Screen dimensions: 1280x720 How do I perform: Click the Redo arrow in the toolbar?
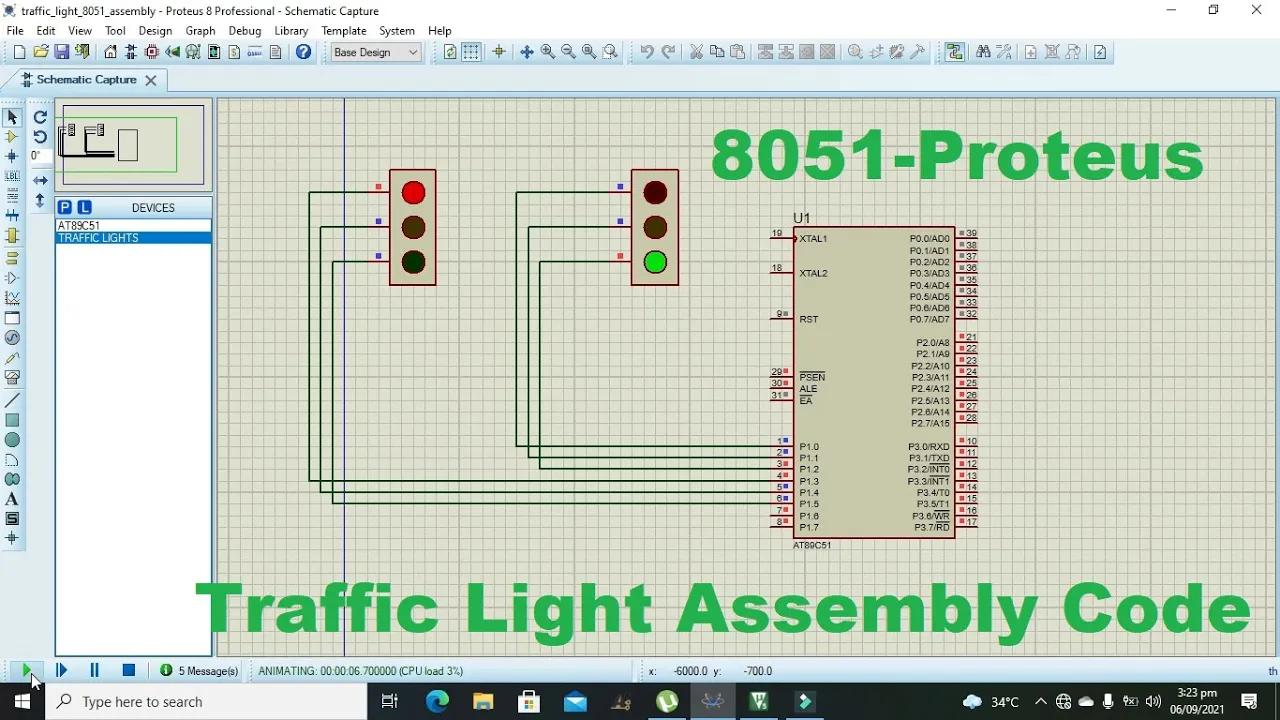coord(668,52)
